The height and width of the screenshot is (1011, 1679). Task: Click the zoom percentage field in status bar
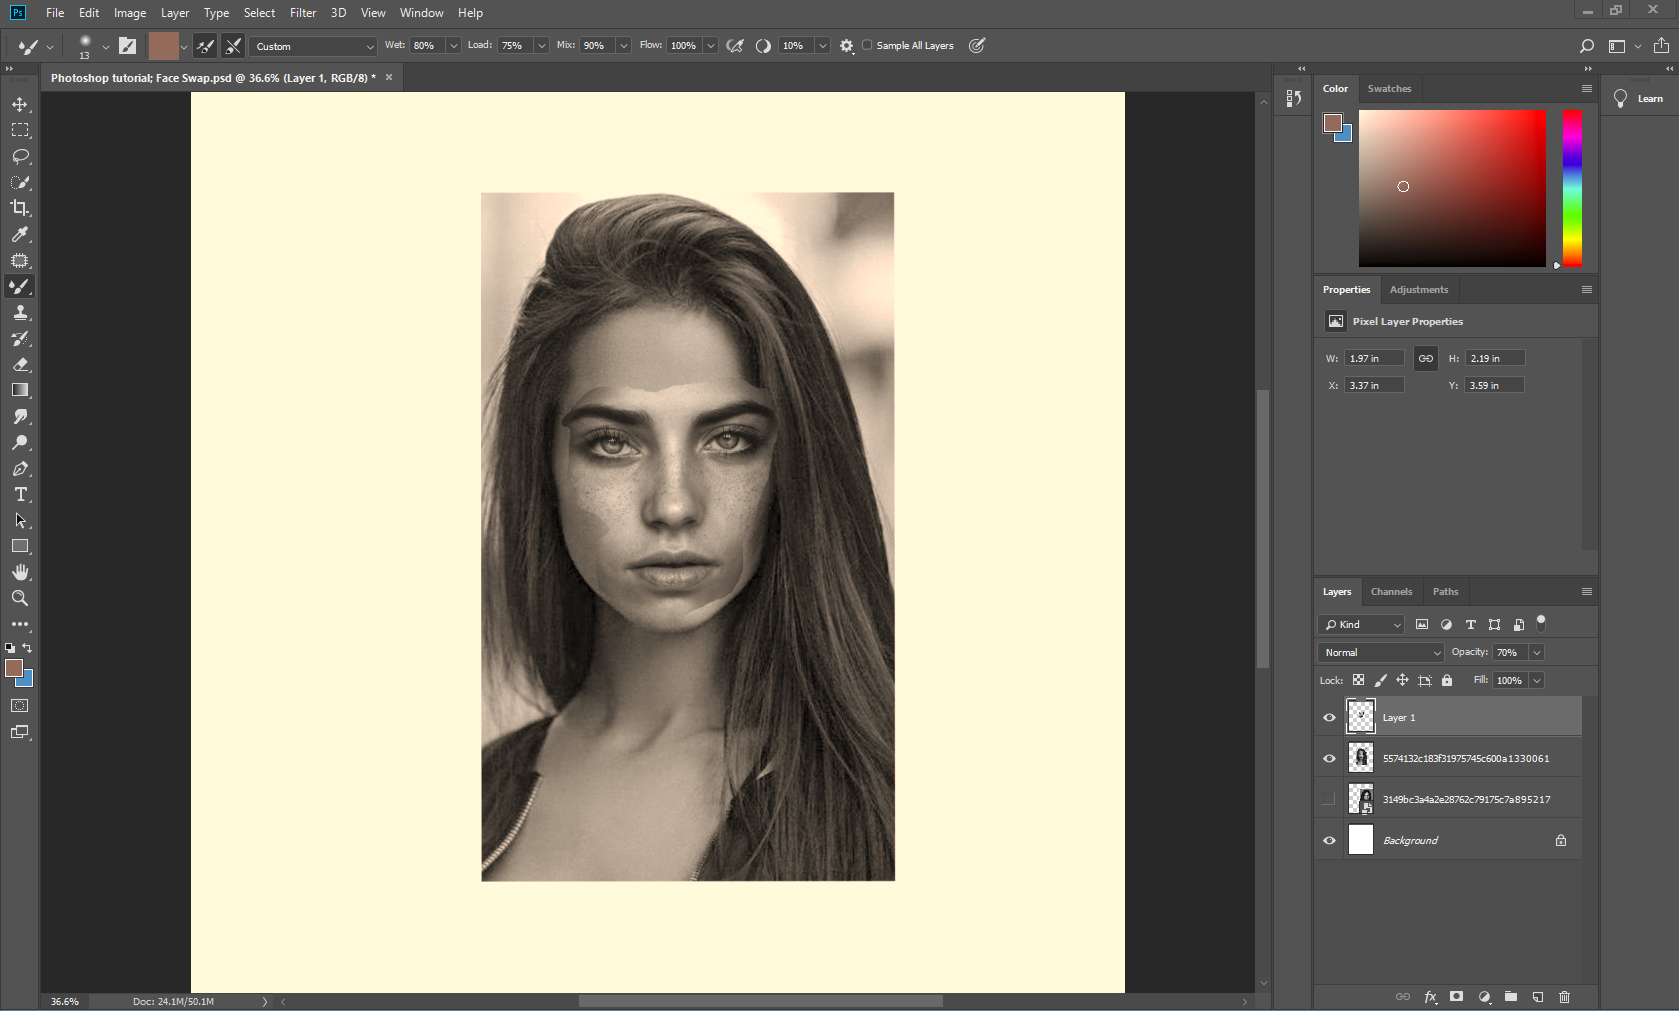(65, 1001)
